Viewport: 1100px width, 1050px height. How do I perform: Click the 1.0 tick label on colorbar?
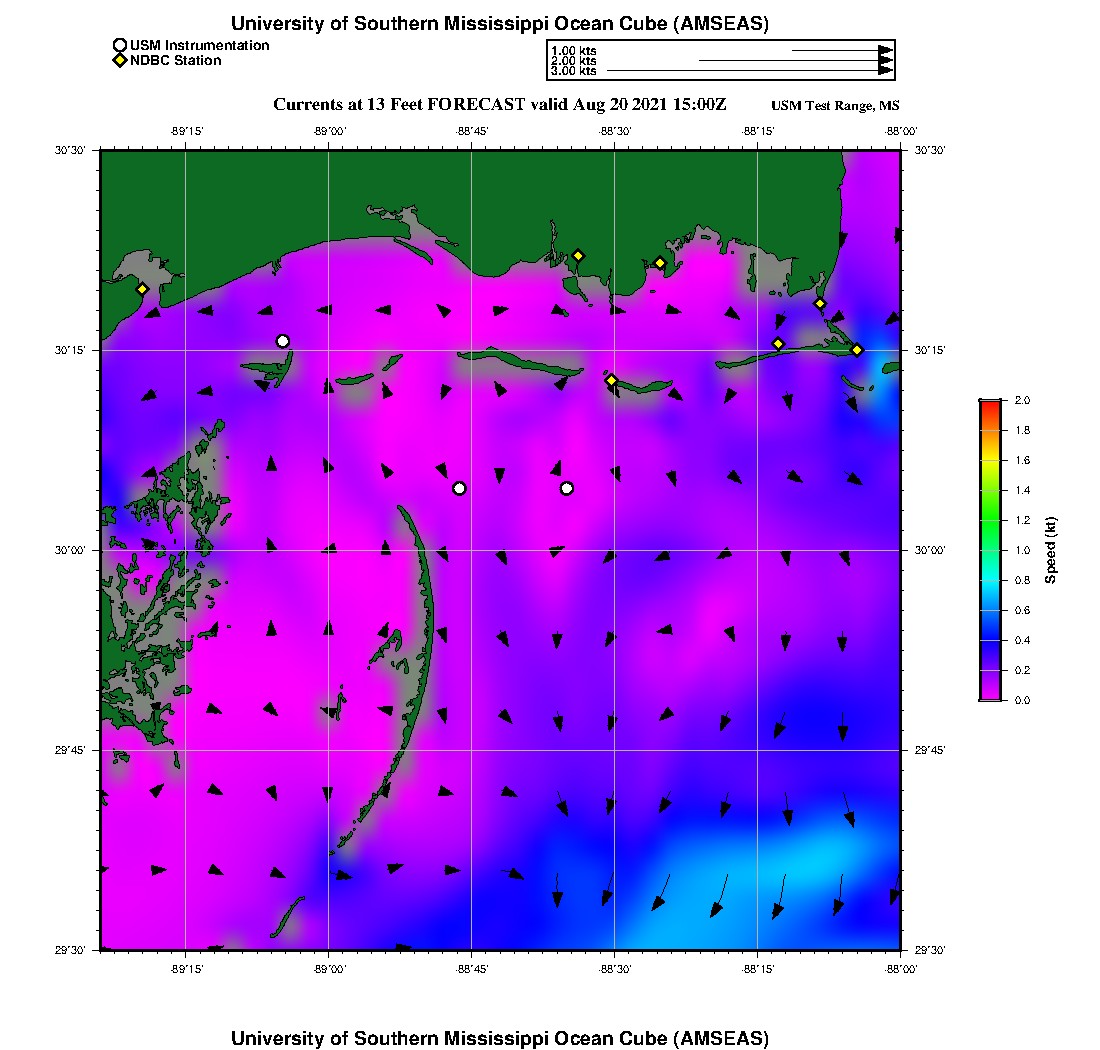tap(1022, 550)
